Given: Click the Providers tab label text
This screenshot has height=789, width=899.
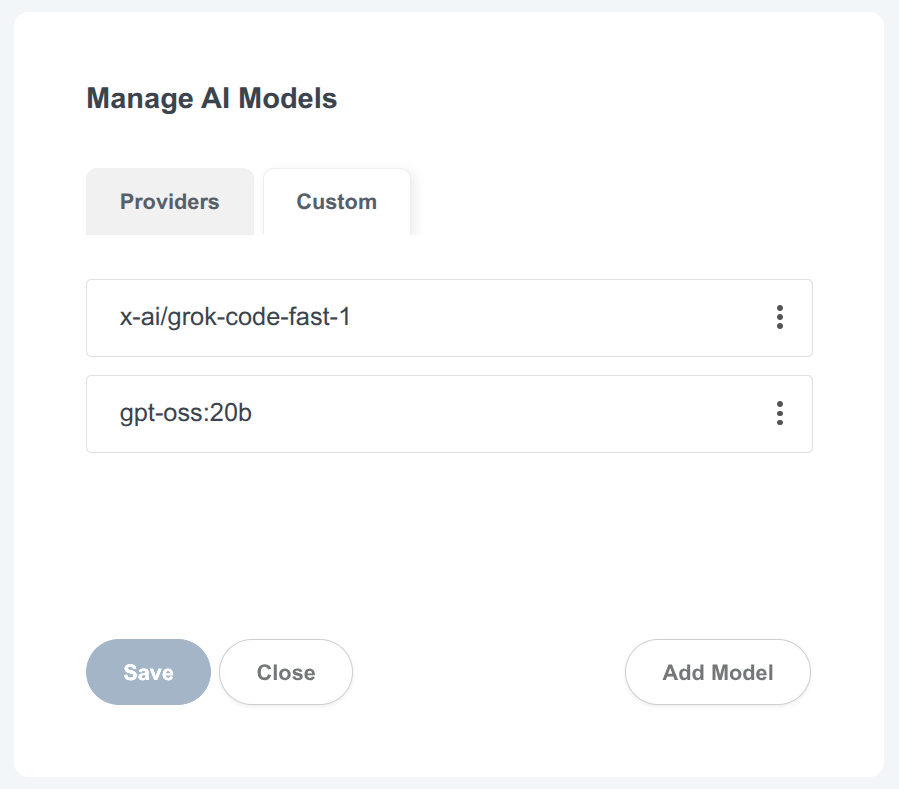Looking at the screenshot, I should 169,201.
